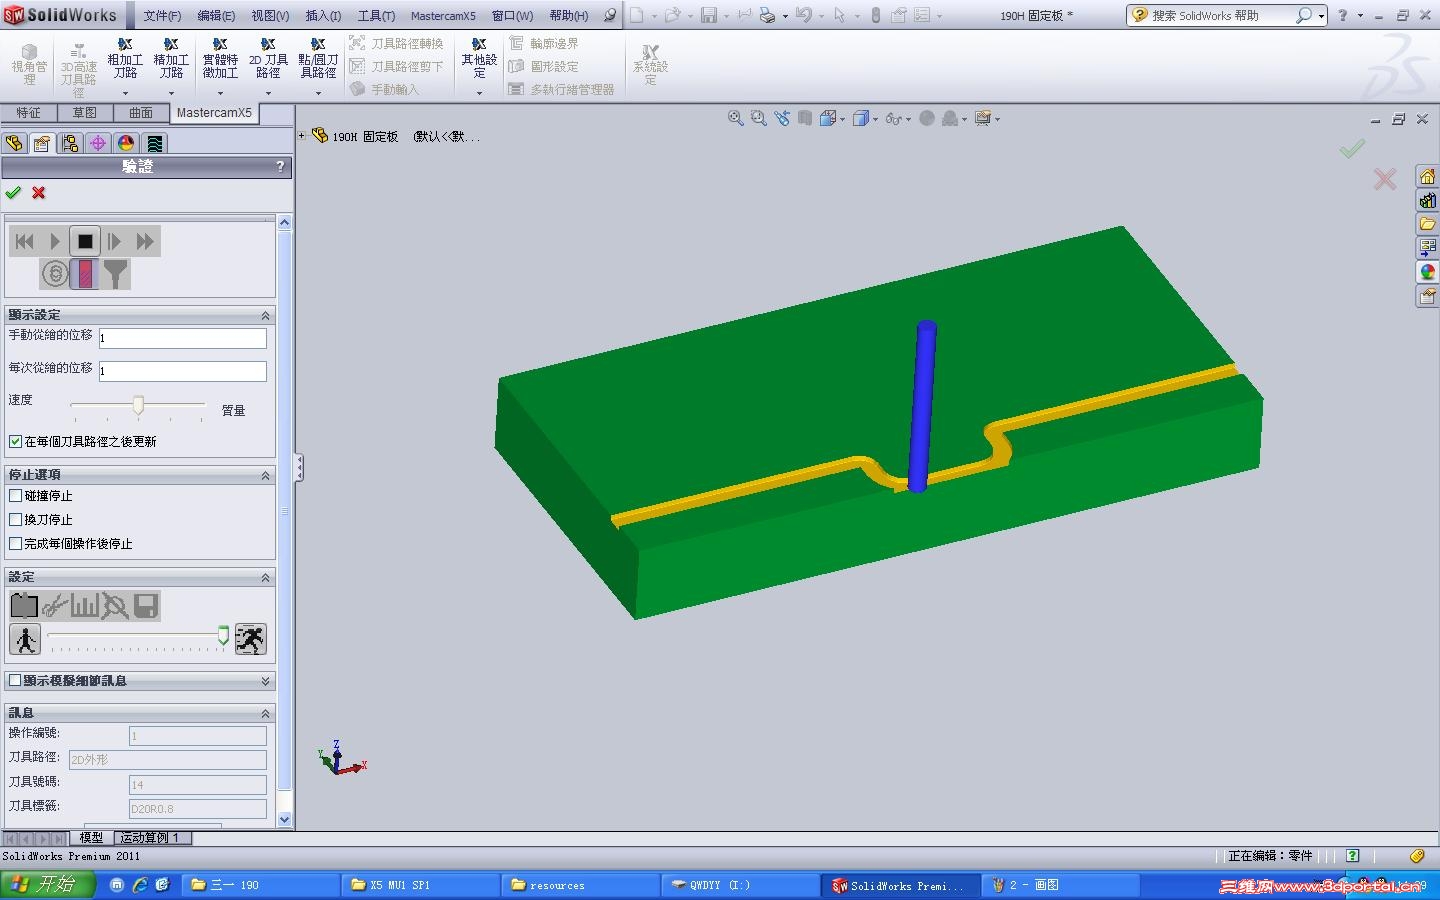Open File Explorer in the task pane
The height and width of the screenshot is (900, 1440).
[x=1427, y=224]
